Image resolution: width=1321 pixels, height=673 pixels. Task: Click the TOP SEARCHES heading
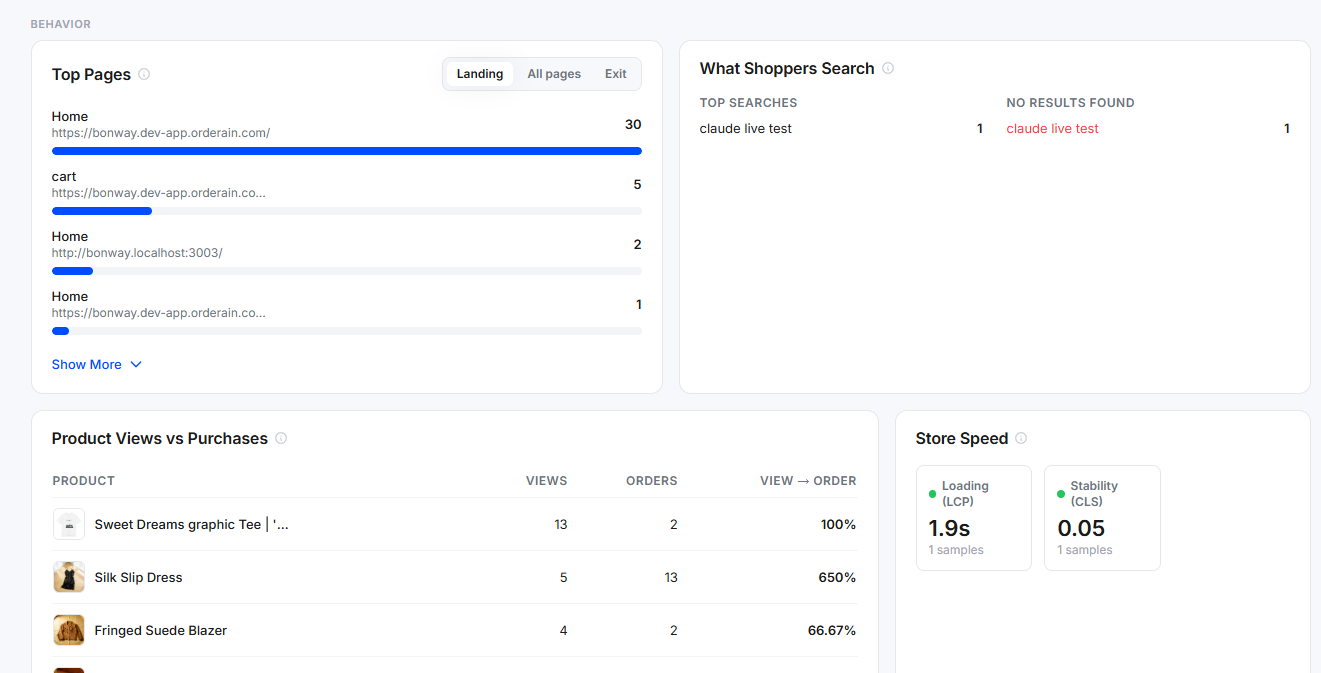[749, 103]
